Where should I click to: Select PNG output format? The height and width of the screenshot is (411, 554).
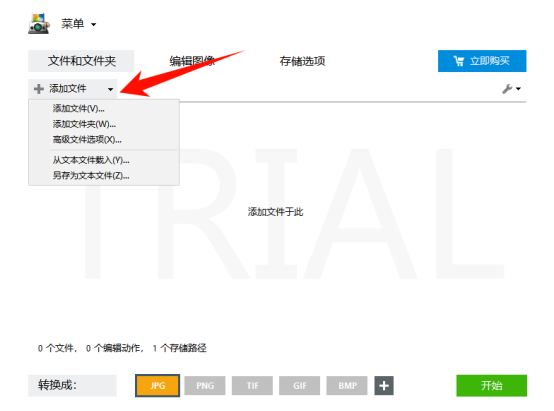click(205, 386)
